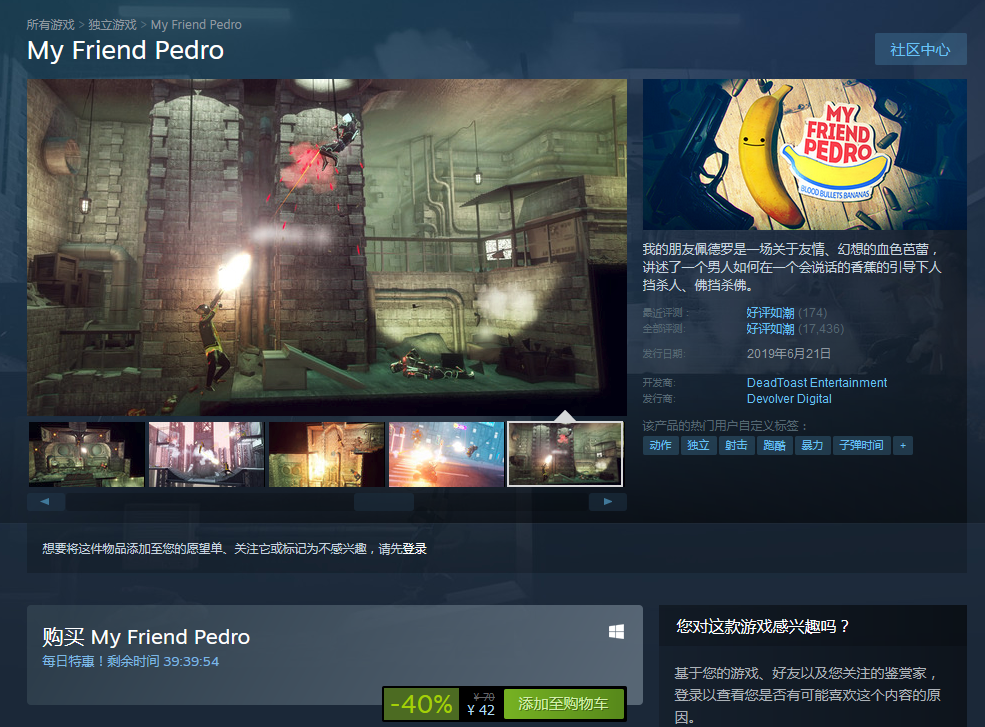Select the 动作 tag
985x727 pixels.
click(660, 445)
